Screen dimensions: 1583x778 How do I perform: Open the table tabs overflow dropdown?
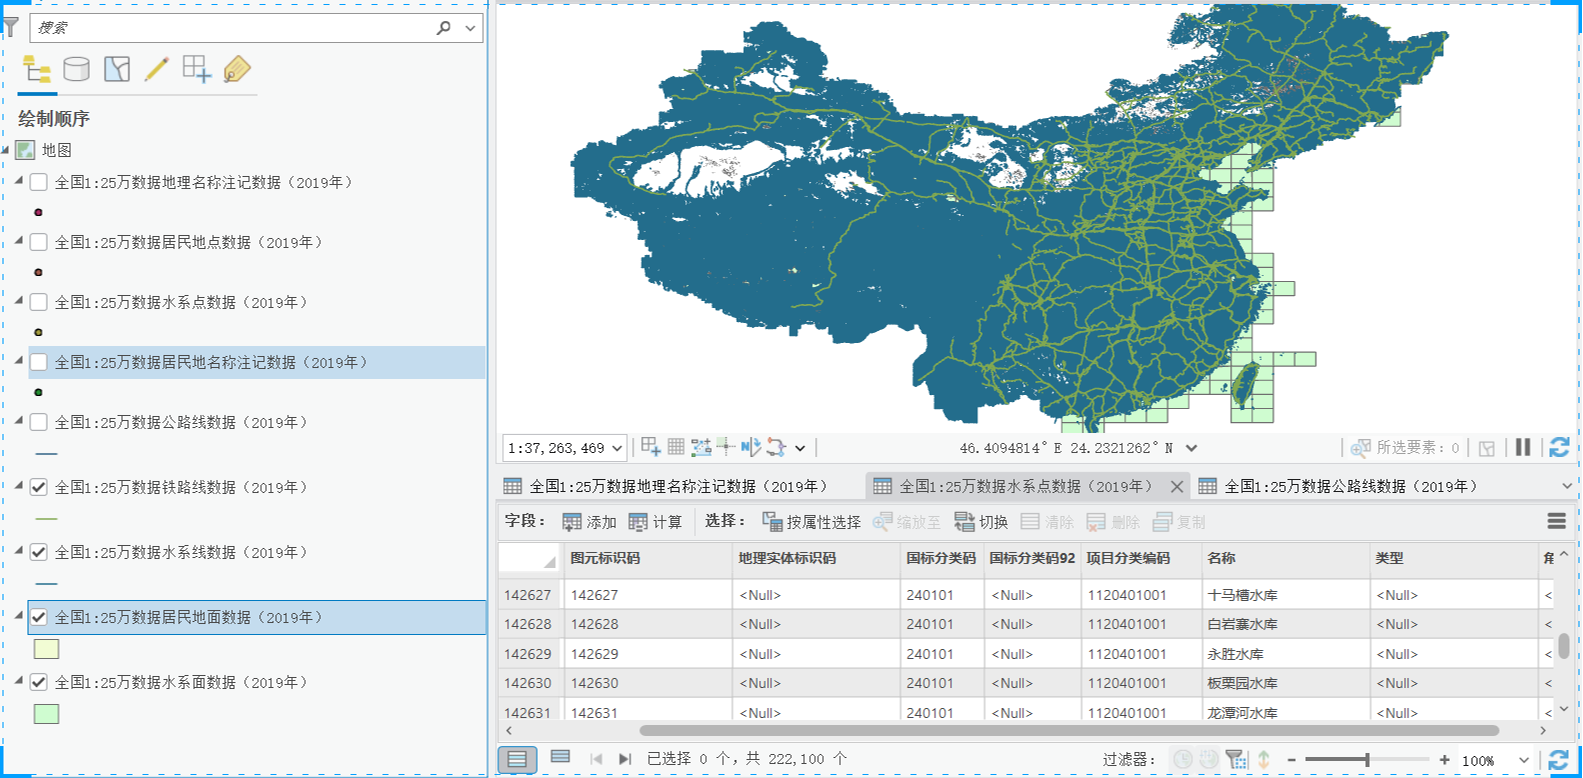point(1567,486)
